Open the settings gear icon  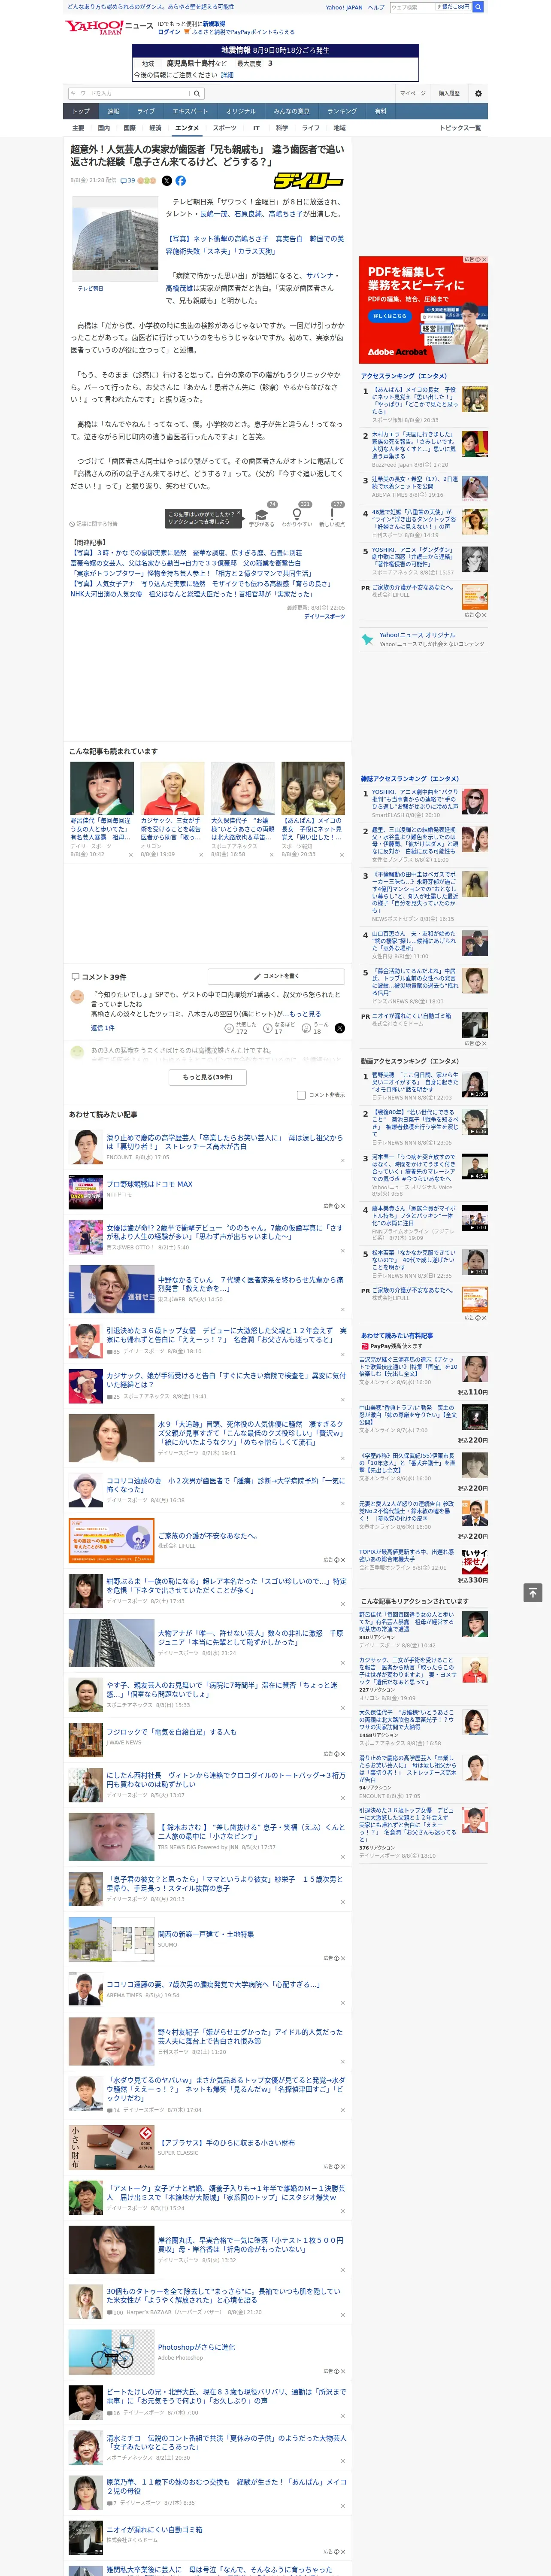[478, 93]
